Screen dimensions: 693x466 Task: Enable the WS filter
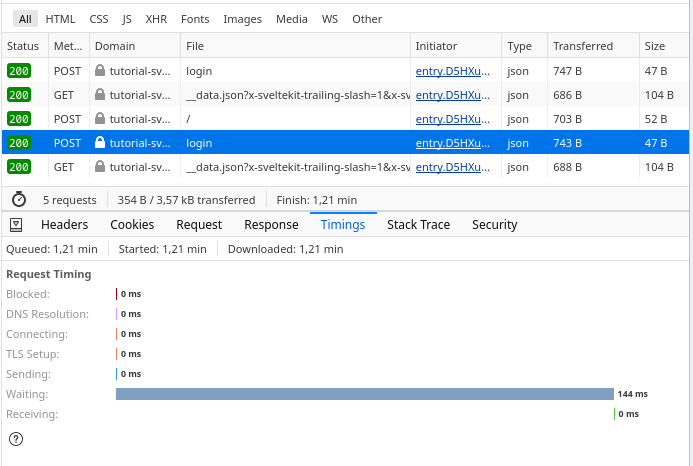pos(330,19)
